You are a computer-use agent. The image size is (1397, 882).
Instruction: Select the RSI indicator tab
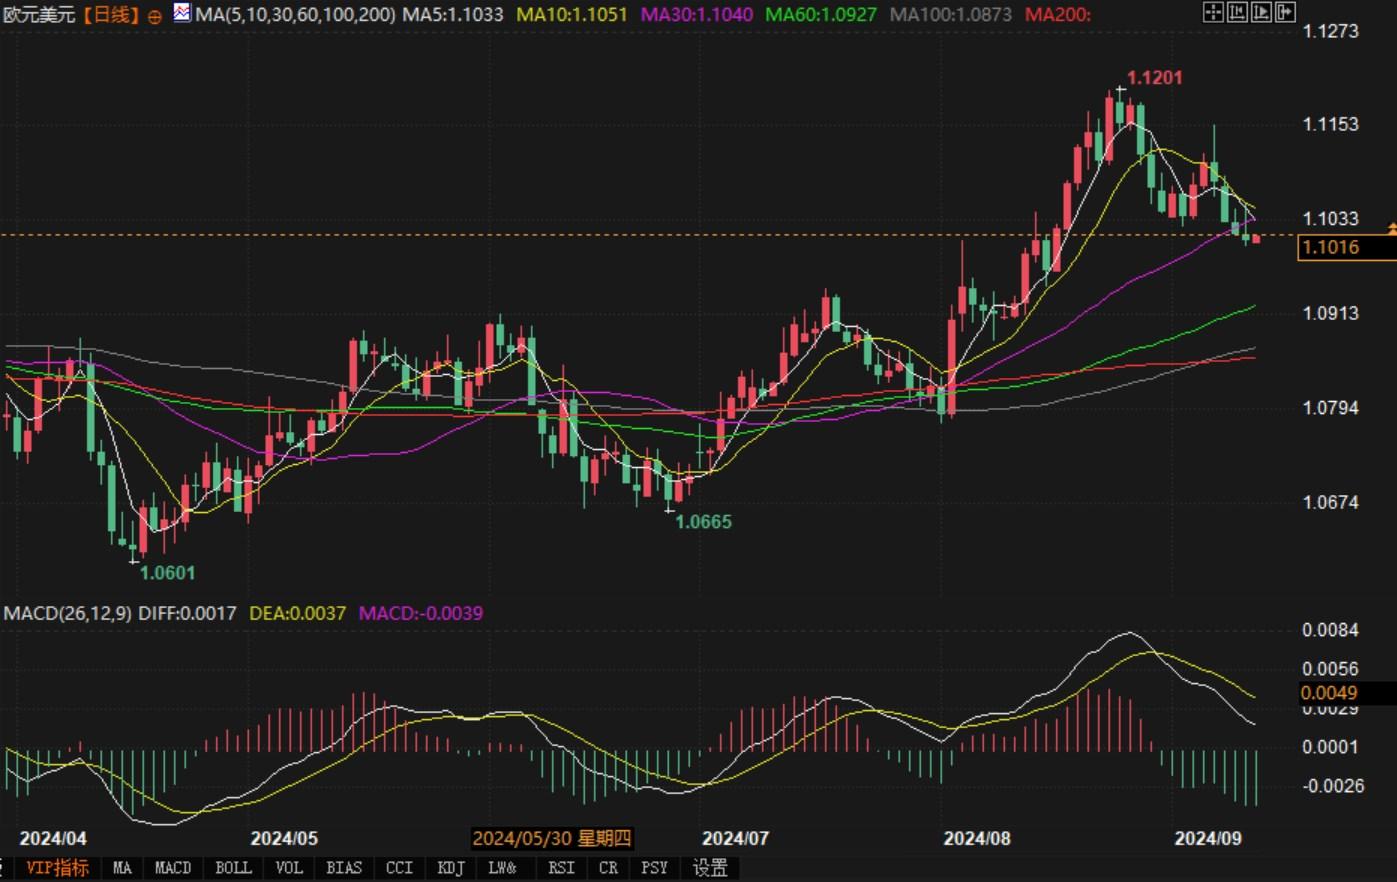point(561,868)
